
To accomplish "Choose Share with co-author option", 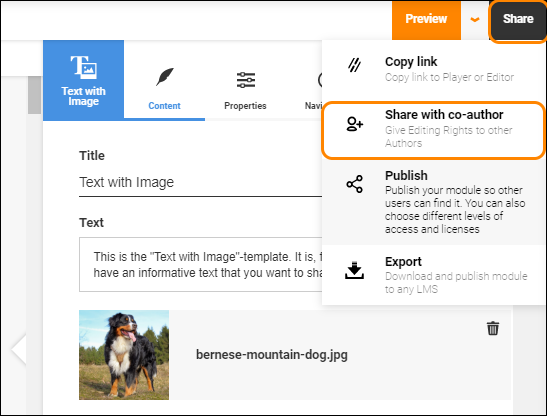I will pos(433,130).
